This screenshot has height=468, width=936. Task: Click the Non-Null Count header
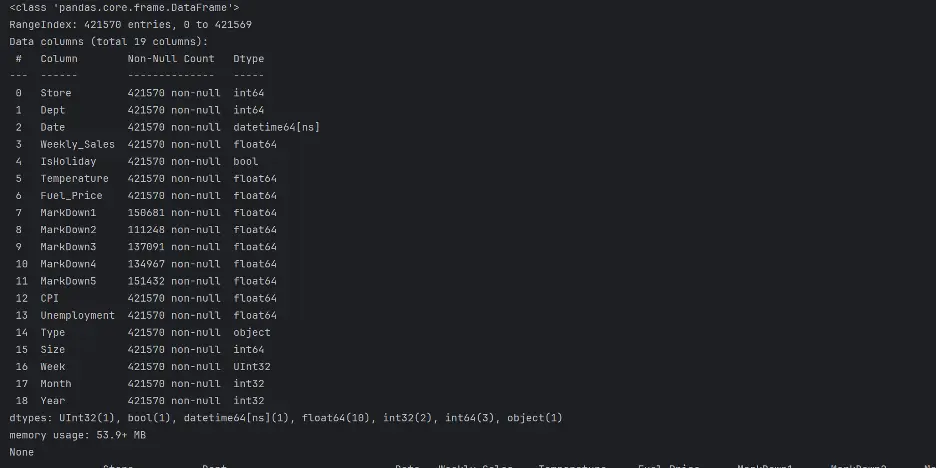pyautogui.click(x=171, y=58)
